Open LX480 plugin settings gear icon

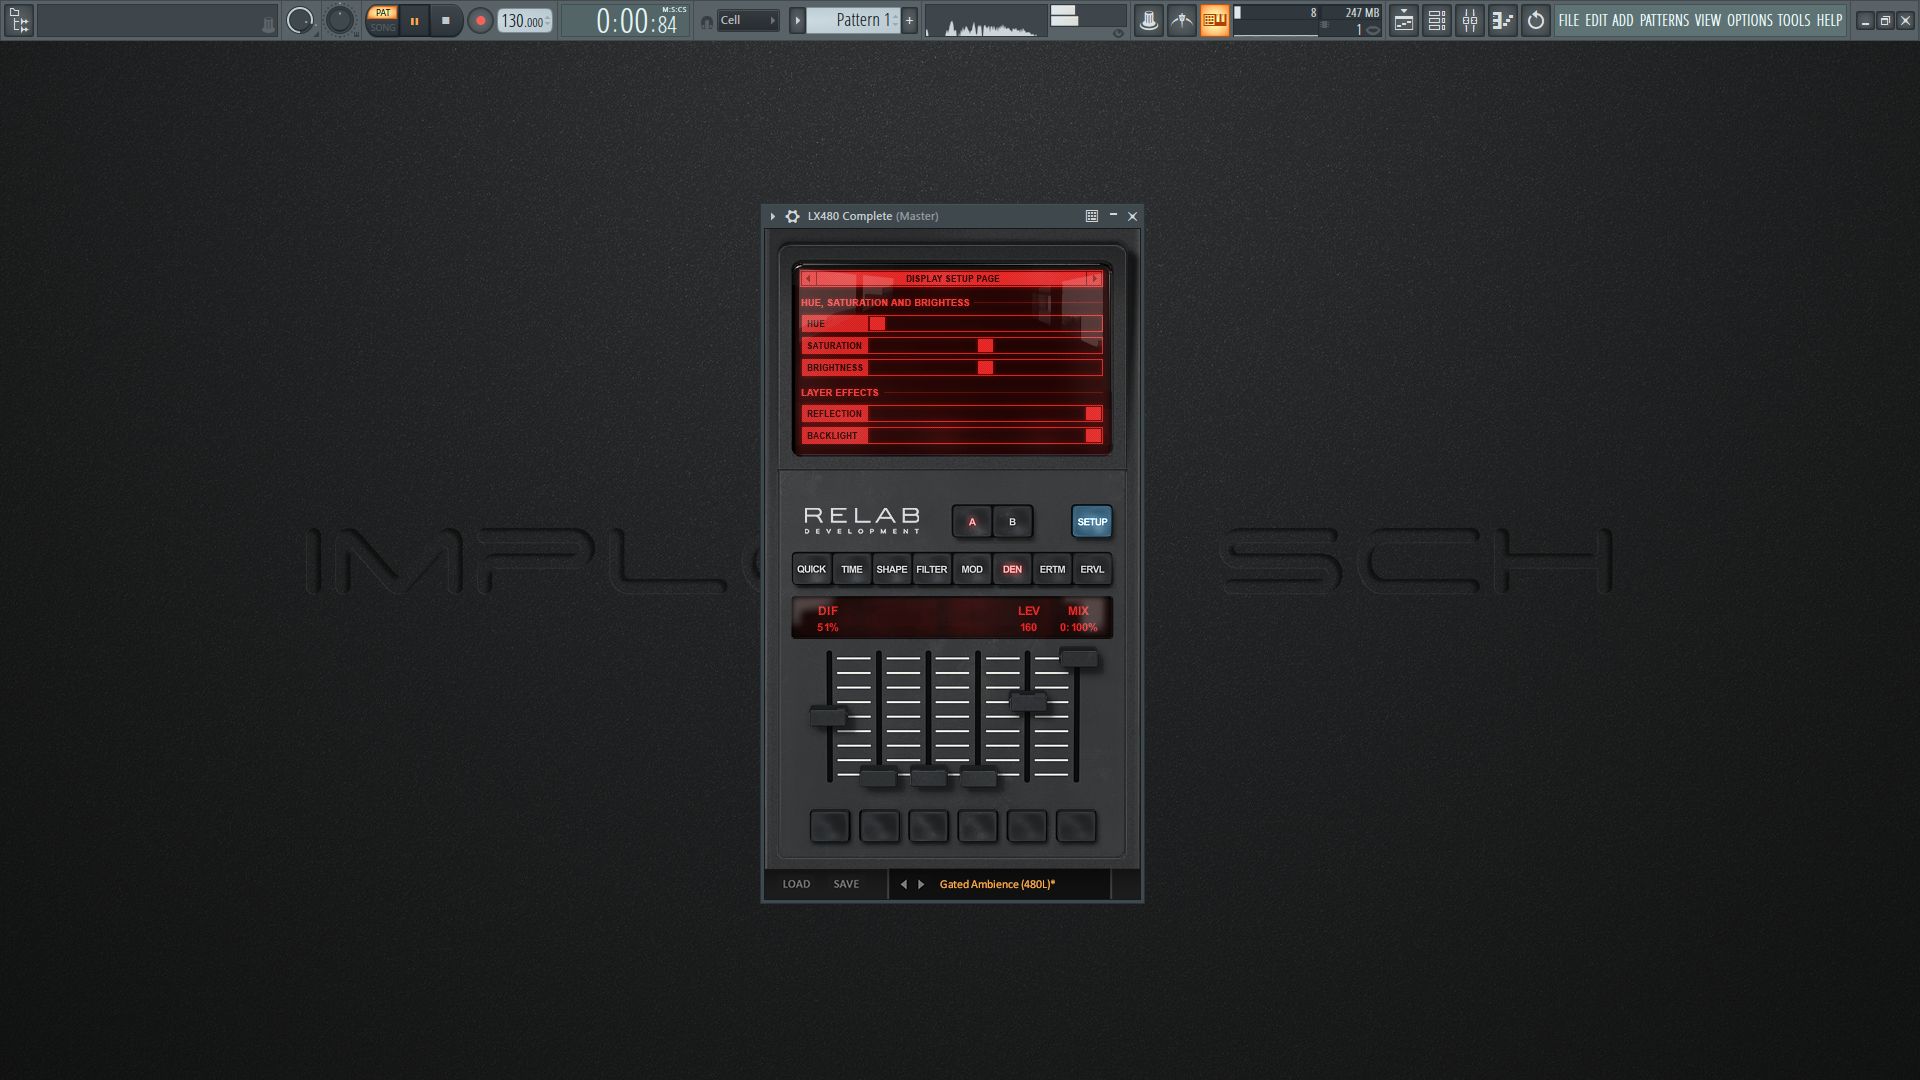point(792,216)
